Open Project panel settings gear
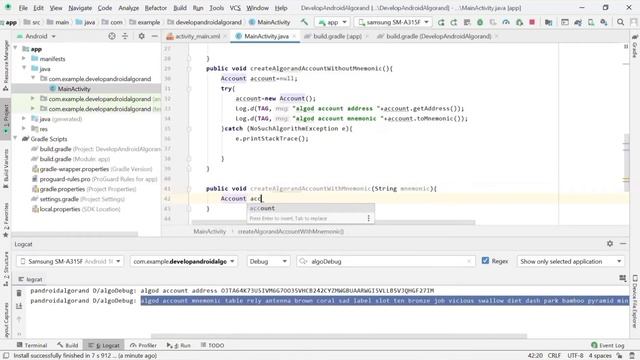 141,36
